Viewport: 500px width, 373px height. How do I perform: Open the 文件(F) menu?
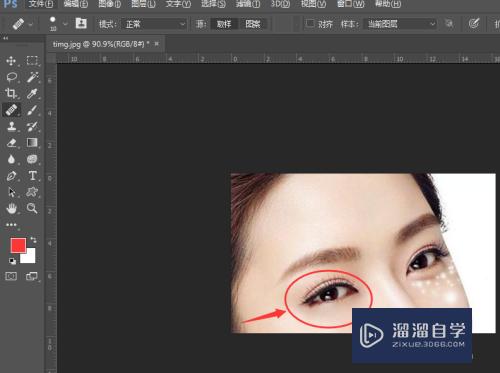[x=41, y=4]
